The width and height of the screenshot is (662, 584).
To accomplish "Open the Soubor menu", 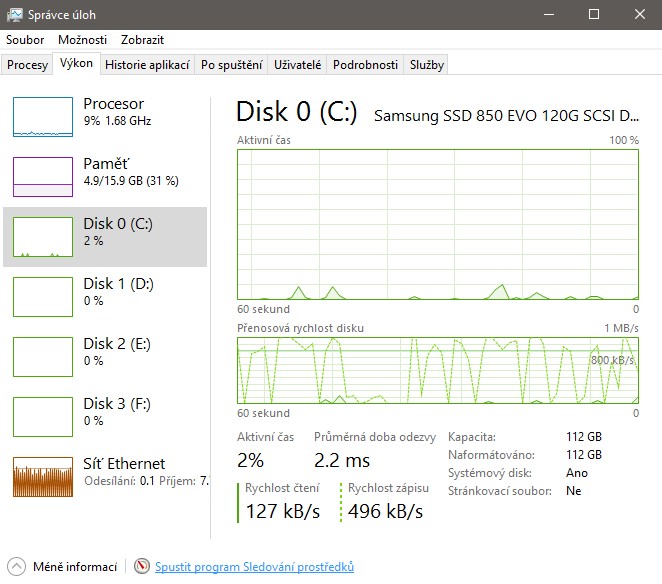I will pyautogui.click(x=25, y=40).
